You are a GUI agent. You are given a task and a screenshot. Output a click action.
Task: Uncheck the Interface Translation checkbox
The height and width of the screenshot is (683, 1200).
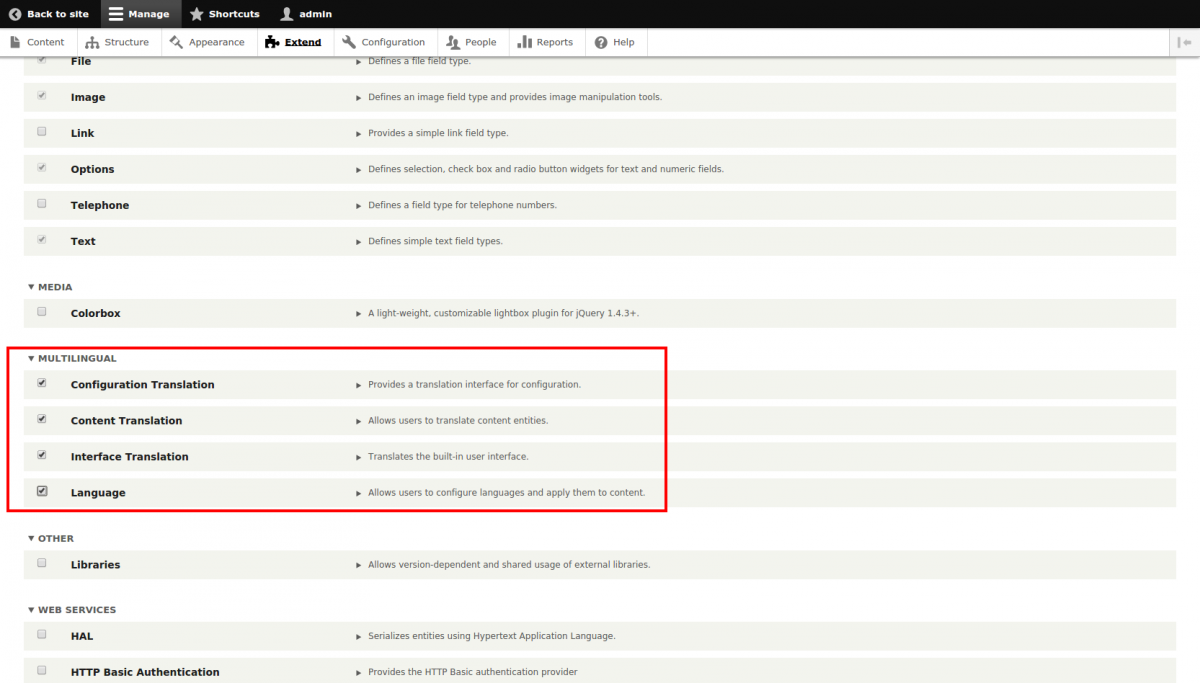42,455
